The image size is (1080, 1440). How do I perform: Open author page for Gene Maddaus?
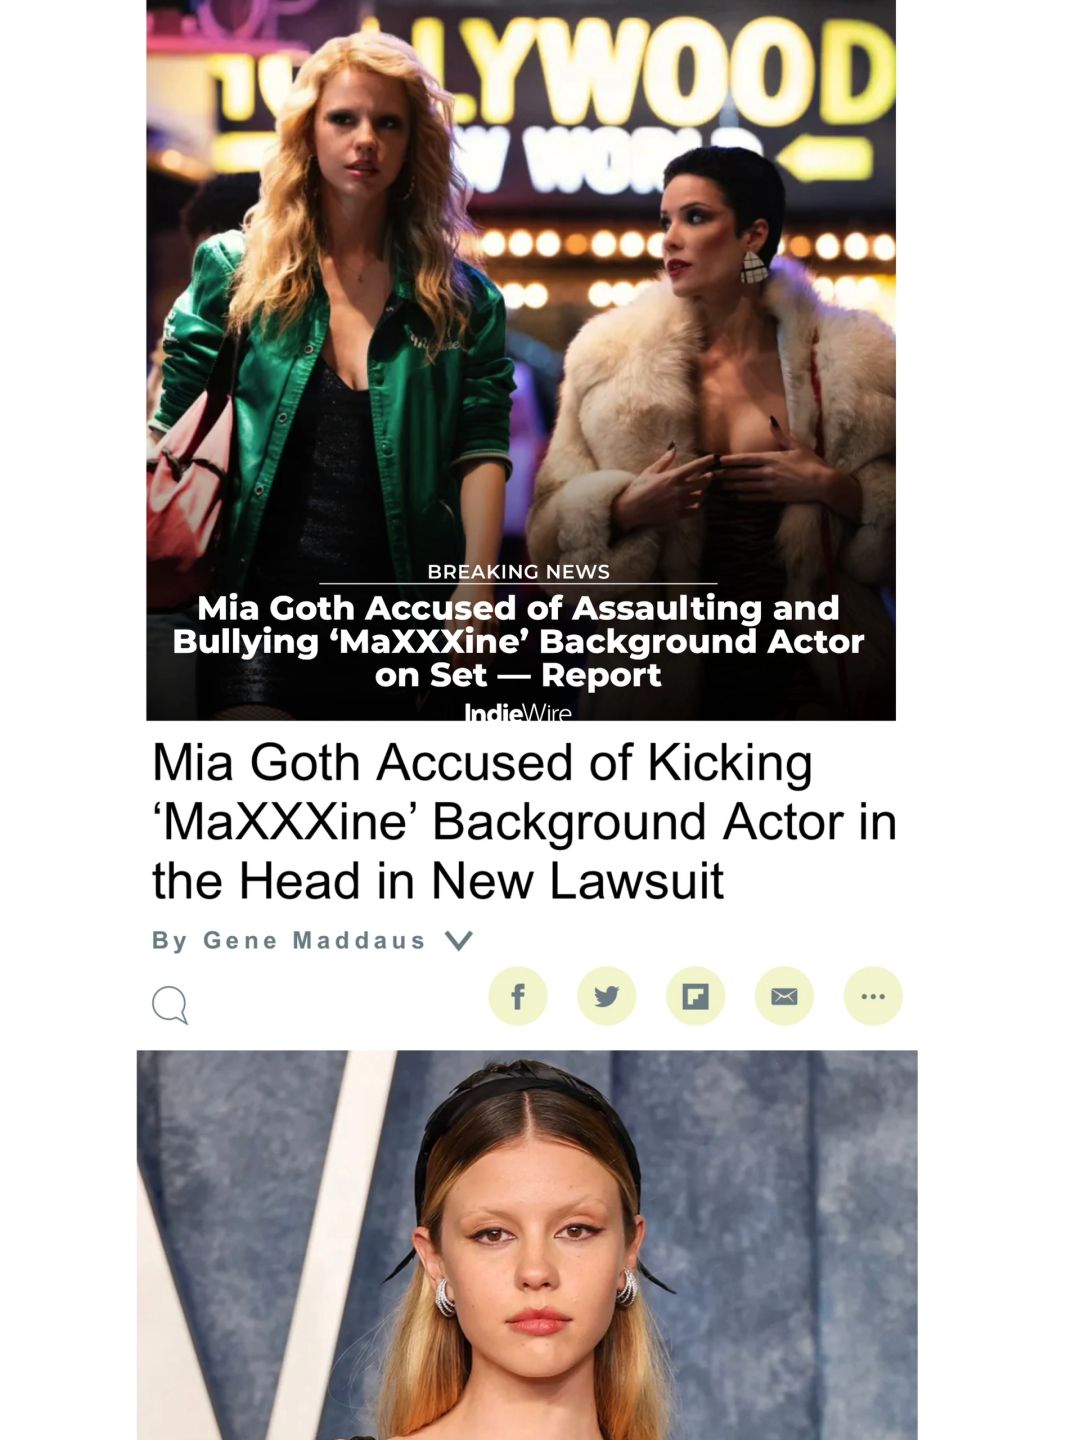pos(314,940)
